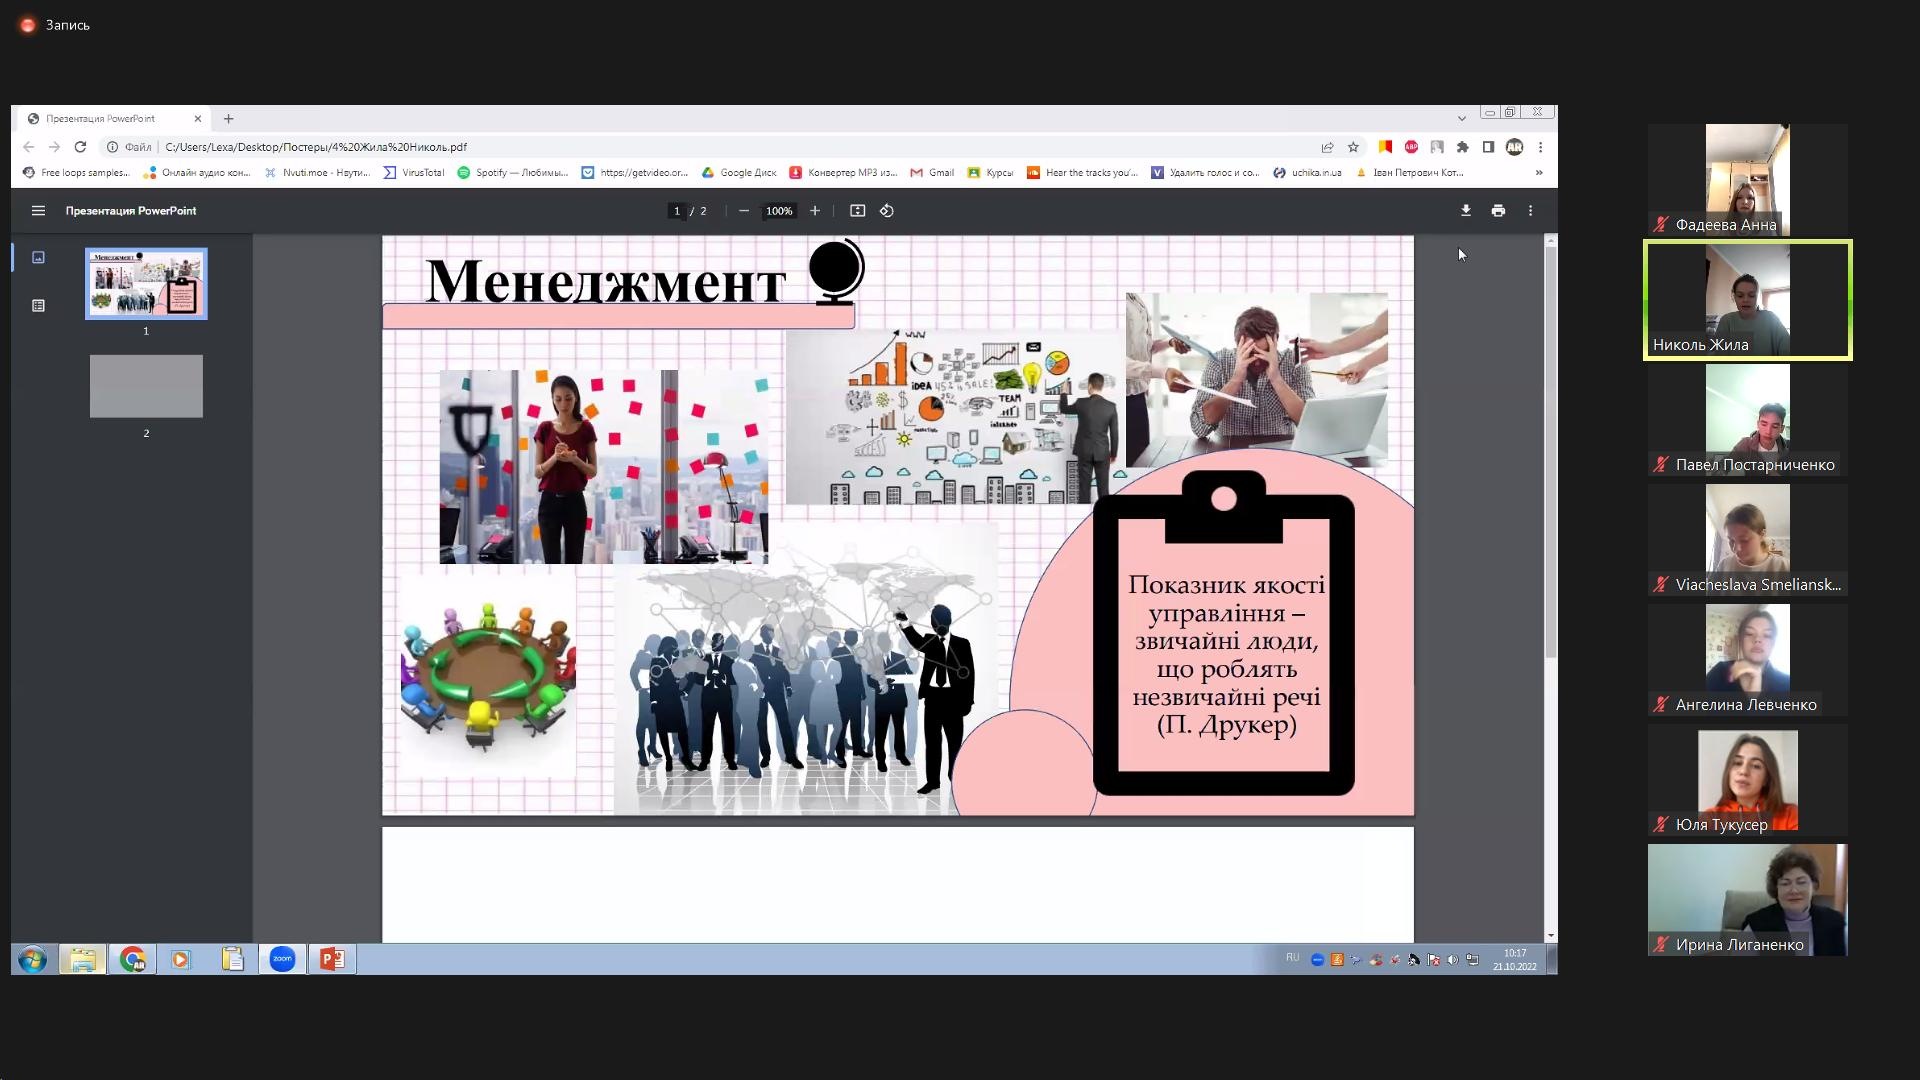Open Zoom from the Windows taskbar
The image size is (1920, 1080).
pos(282,960)
